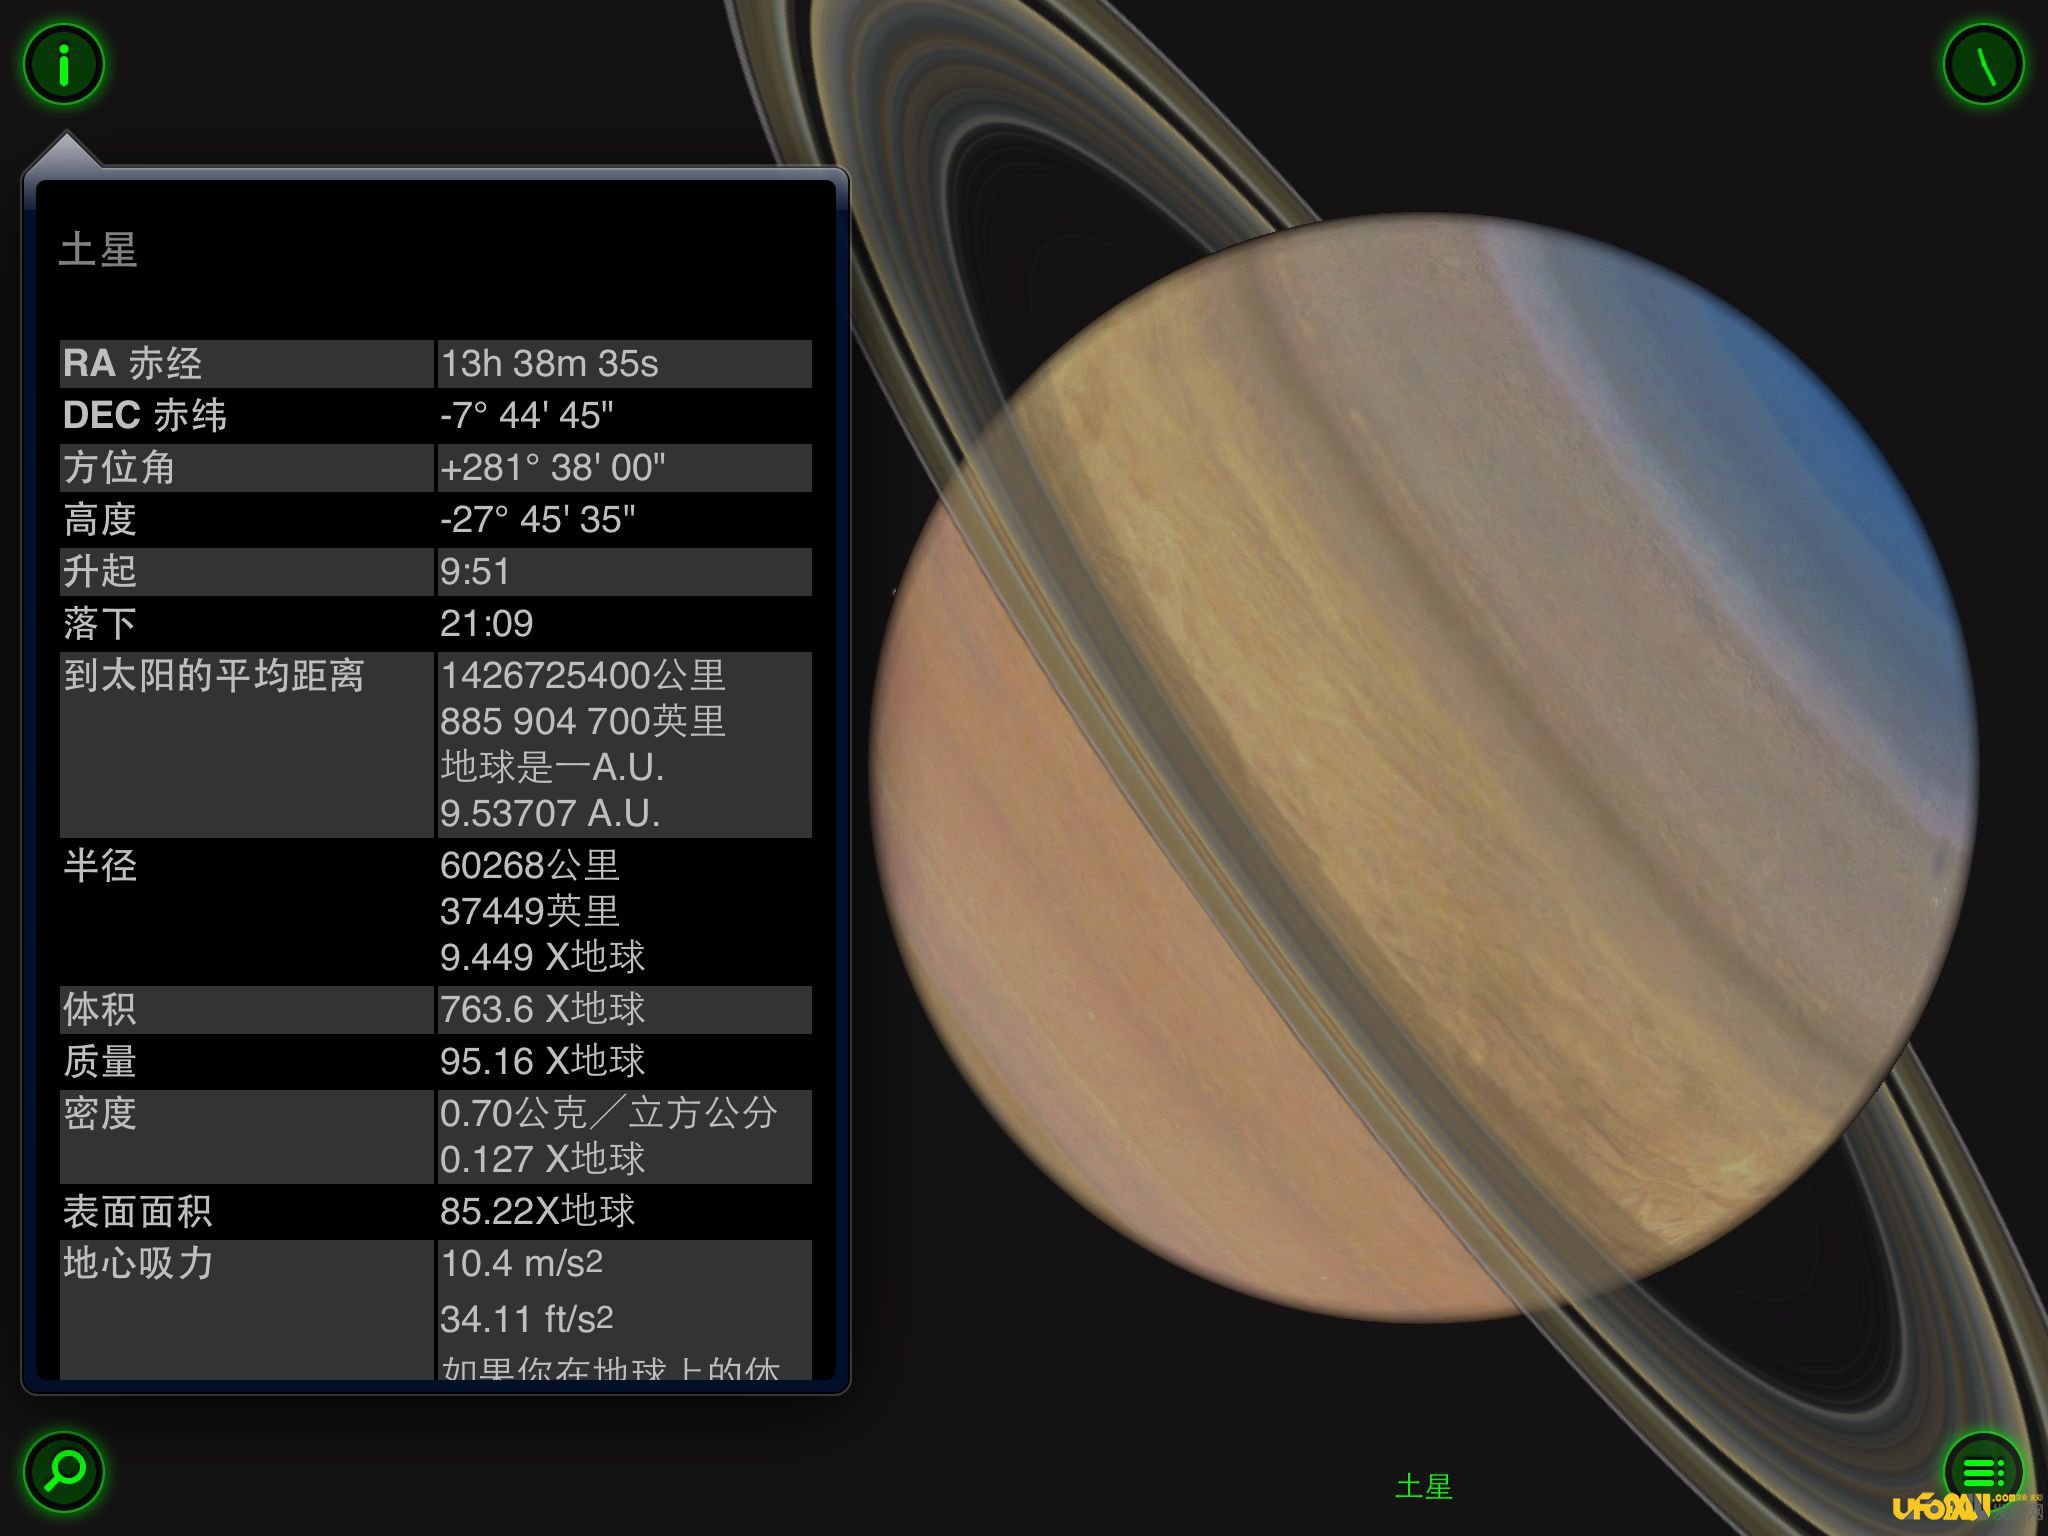Image resolution: width=2048 pixels, height=1536 pixels.
Task: Select the rise time 9:51
Action: [x=476, y=571]
